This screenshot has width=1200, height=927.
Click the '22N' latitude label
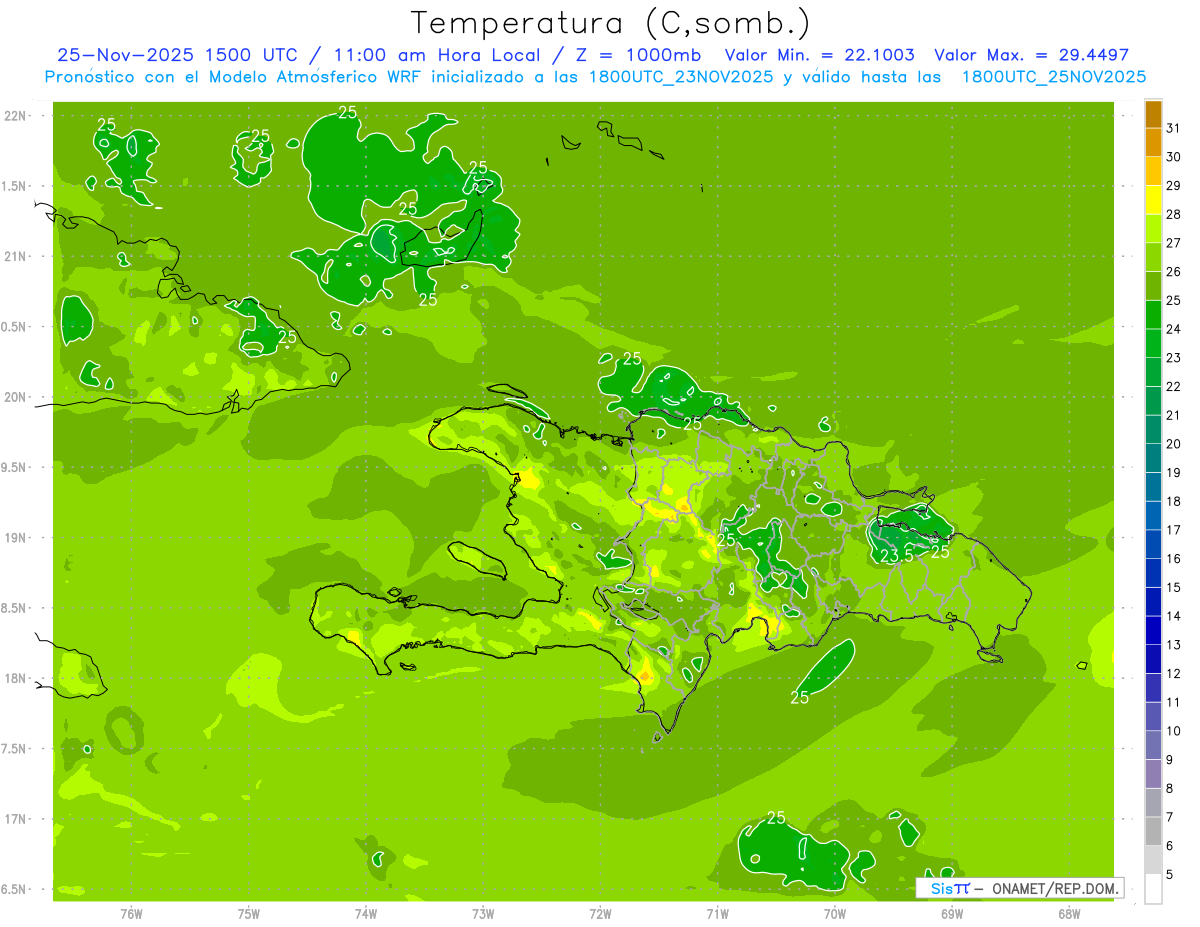coord(15,116)
